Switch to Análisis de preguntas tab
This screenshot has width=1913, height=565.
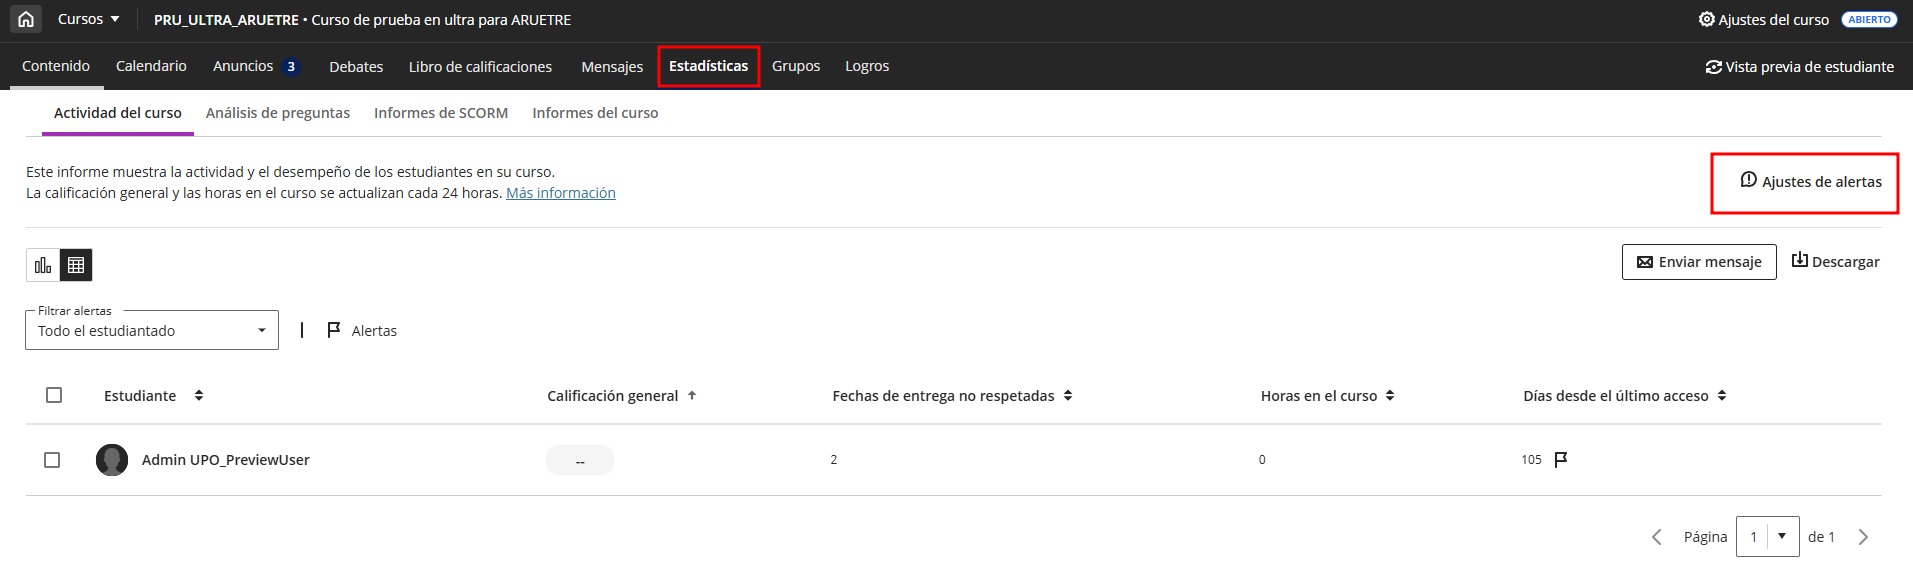pyautogui.click(x=278, y=113)
